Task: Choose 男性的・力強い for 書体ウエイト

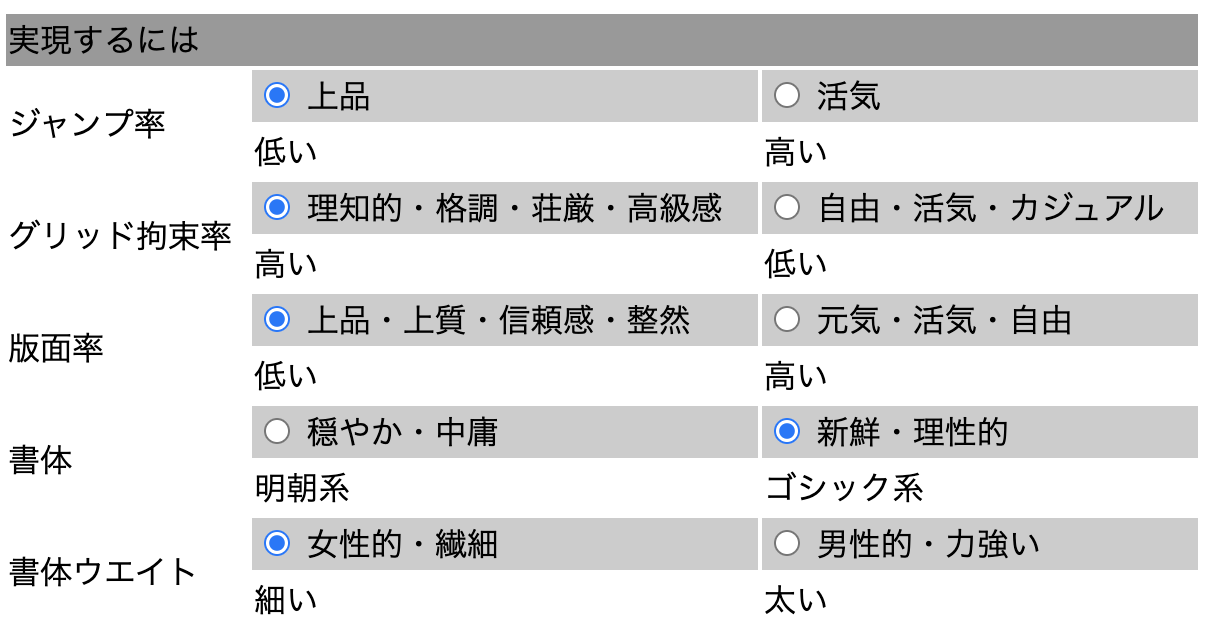Action: click(787, 544)
